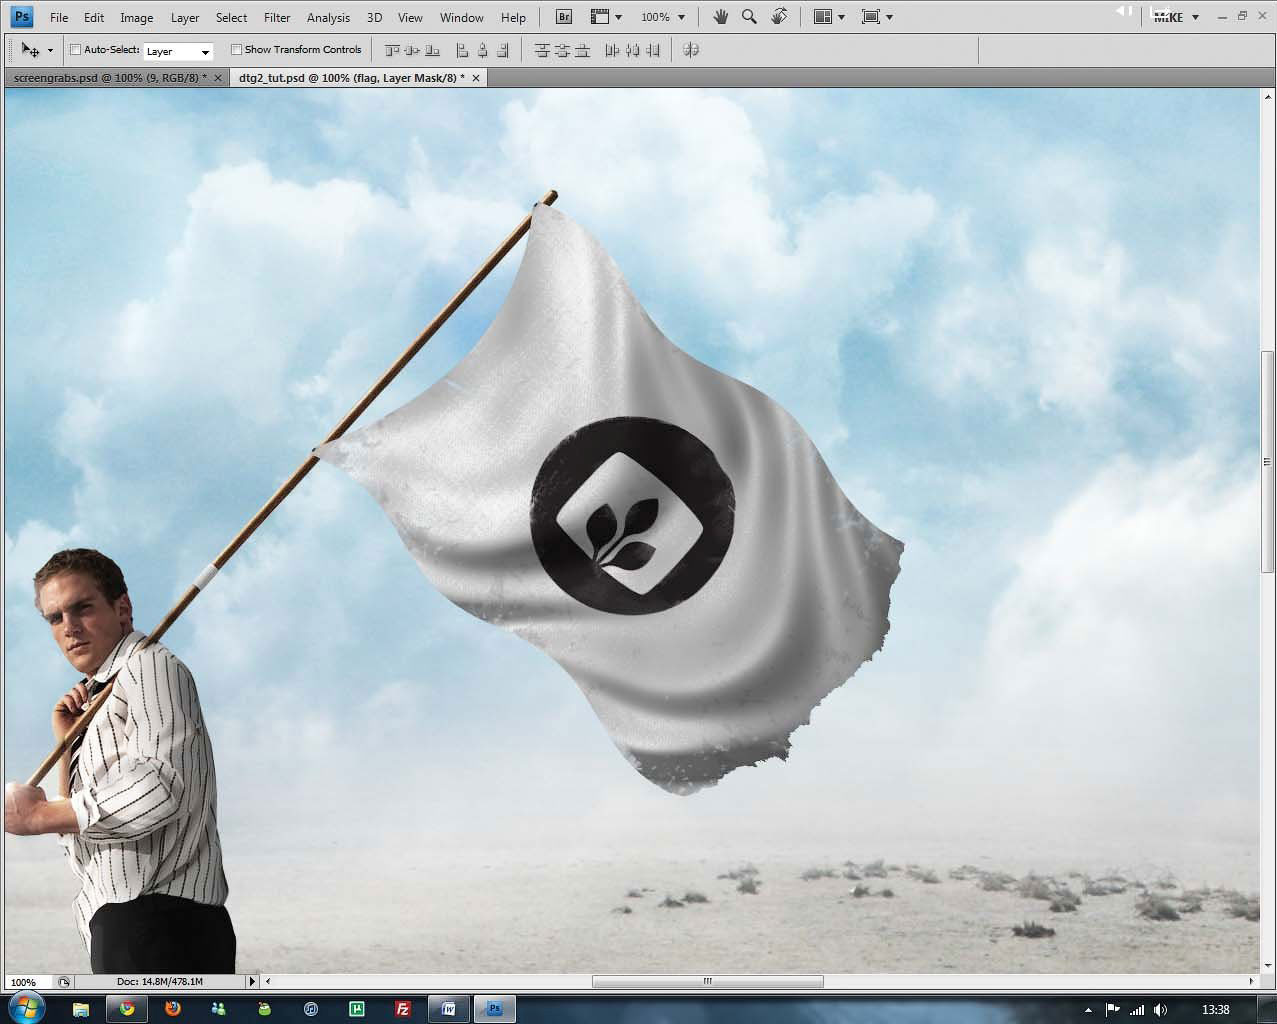Open the 3D menu

click(x=374, y=17)
